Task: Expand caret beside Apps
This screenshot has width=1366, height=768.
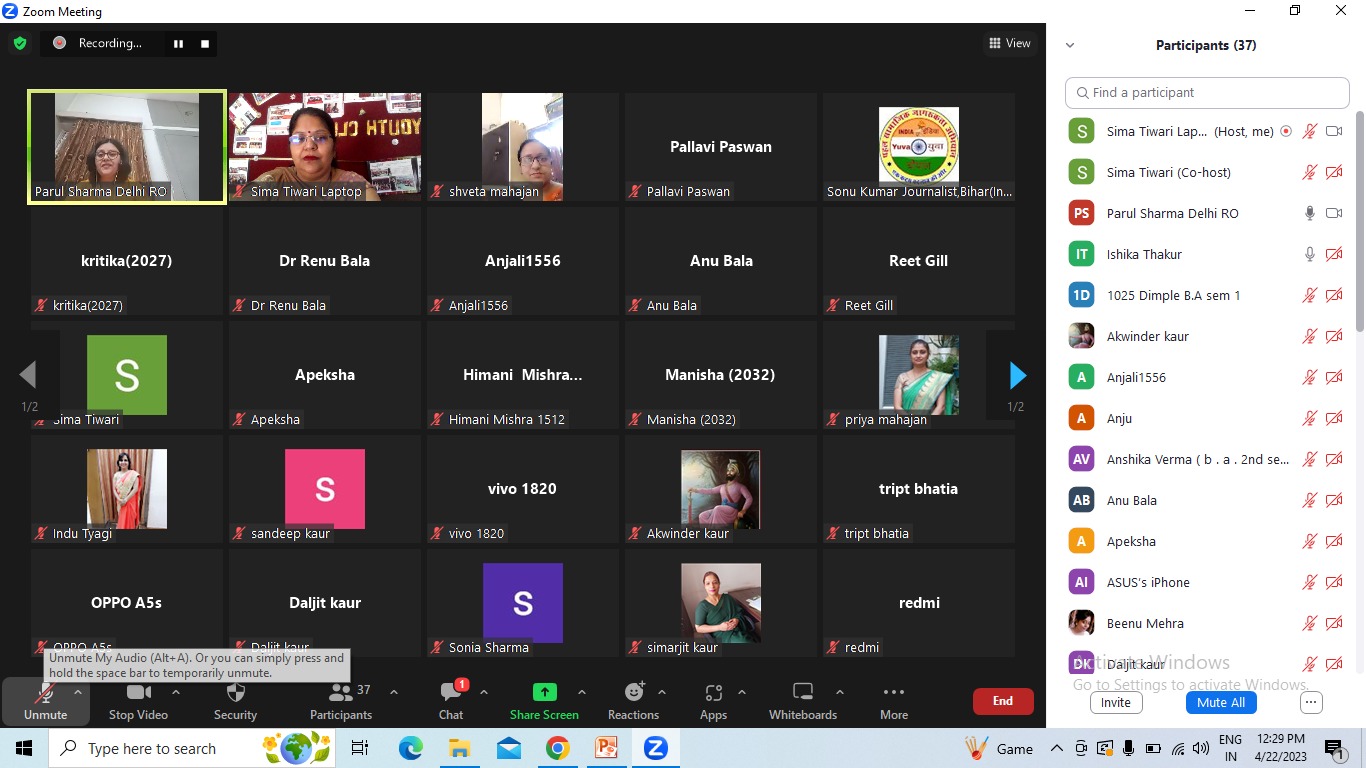Action: pyautogui.click(x=742, y=692)
